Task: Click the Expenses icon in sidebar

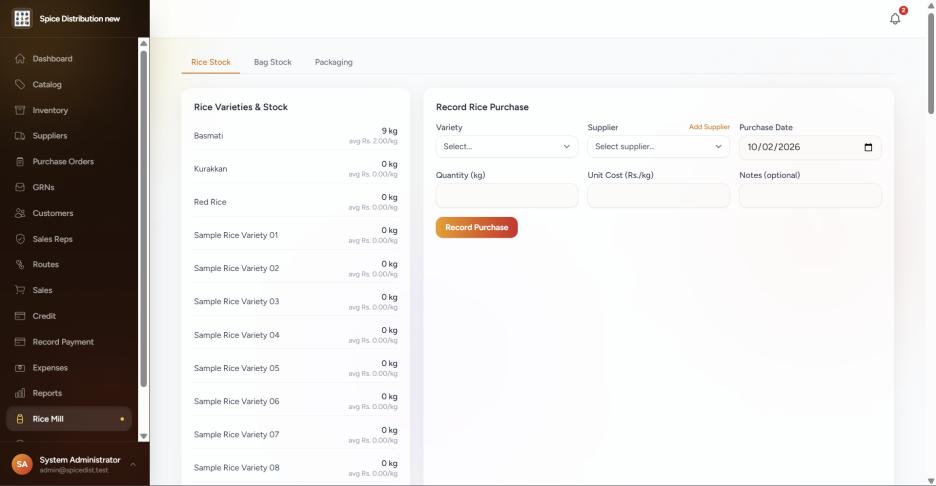Action: click(20, 368)
